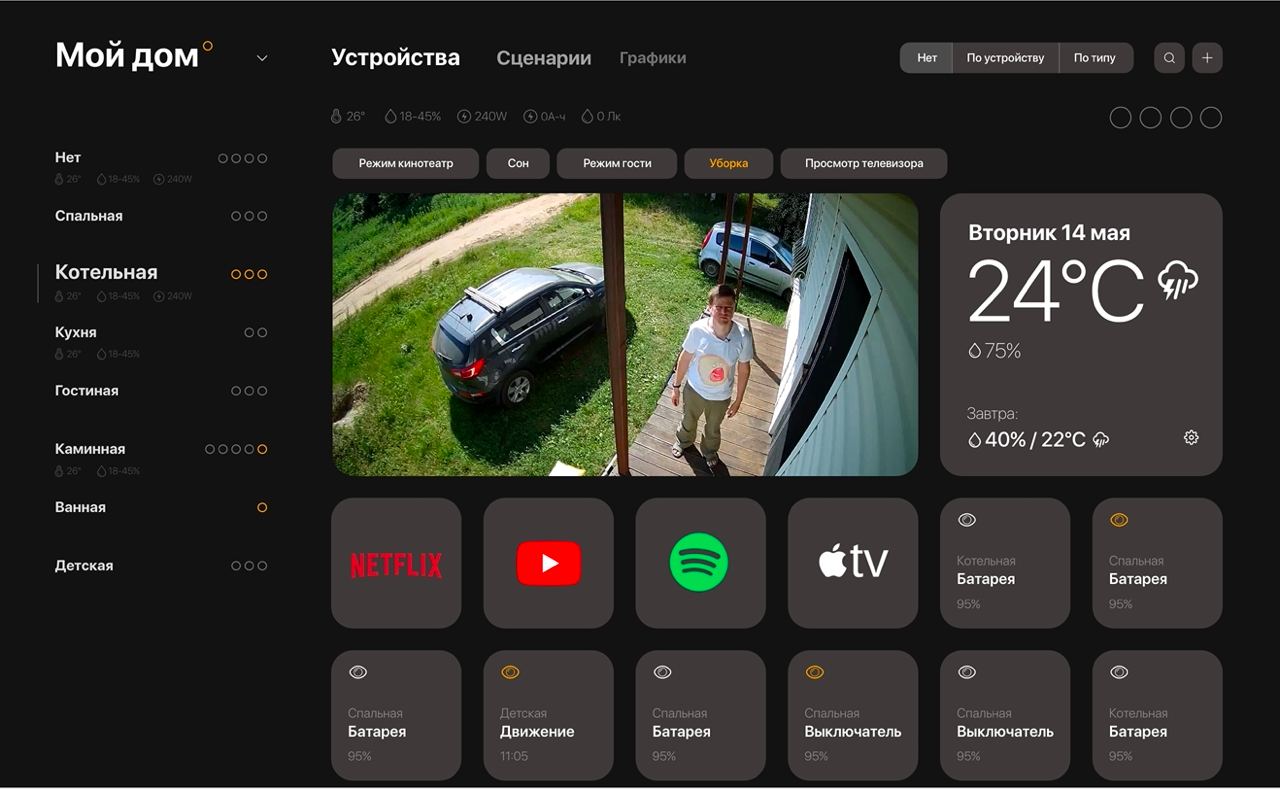Activate Режим кинотеатр scenario
1280x789 pixels.
406,163
